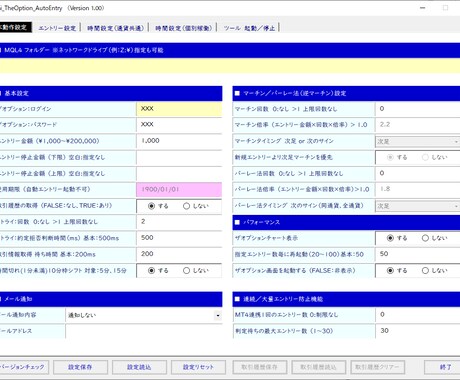
Task: Go to the ツール 起動/停止 tab
Action: (249, 28)
